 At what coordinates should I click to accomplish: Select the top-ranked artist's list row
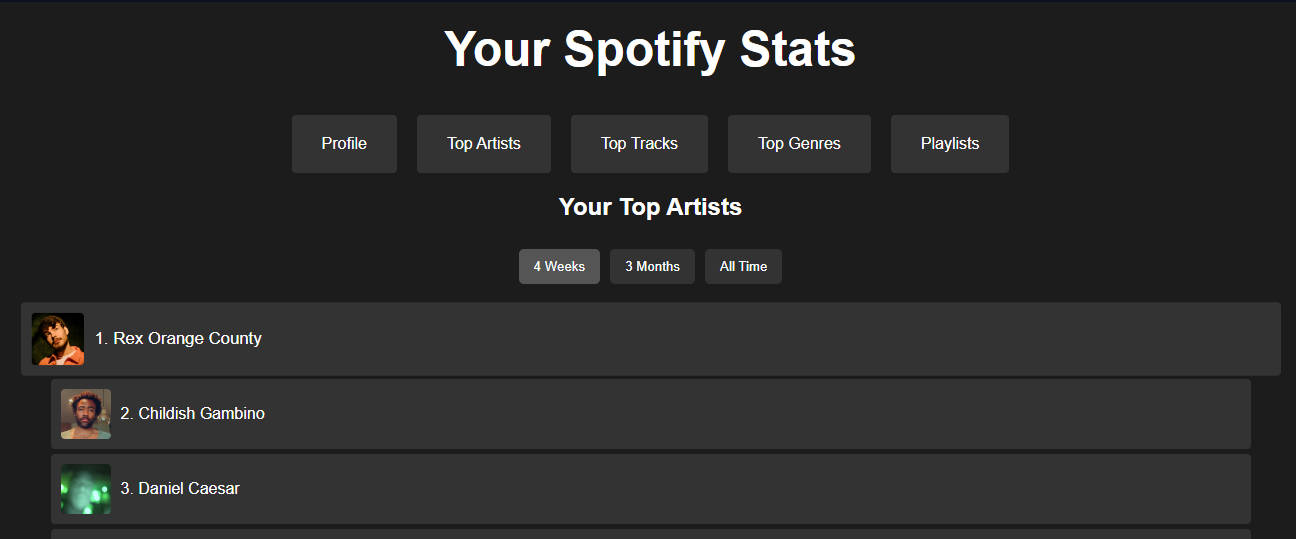(x=651, y=339)
